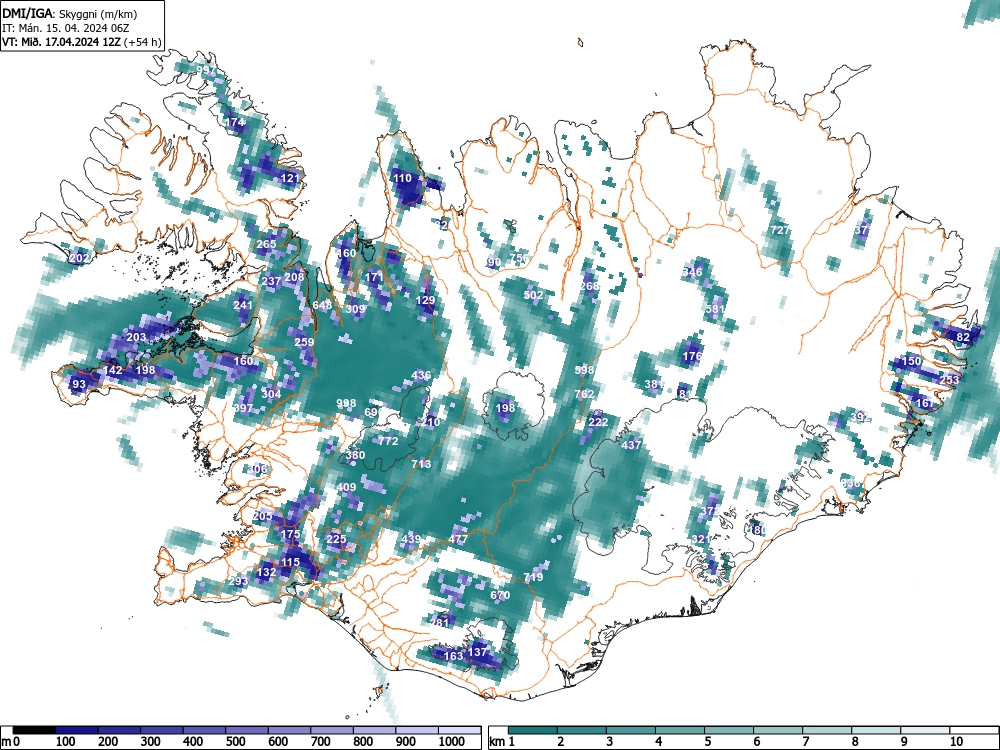
Task: Click the DMI/IGA Skyggni (m/km) title text
Action: [x=70, y=13]
